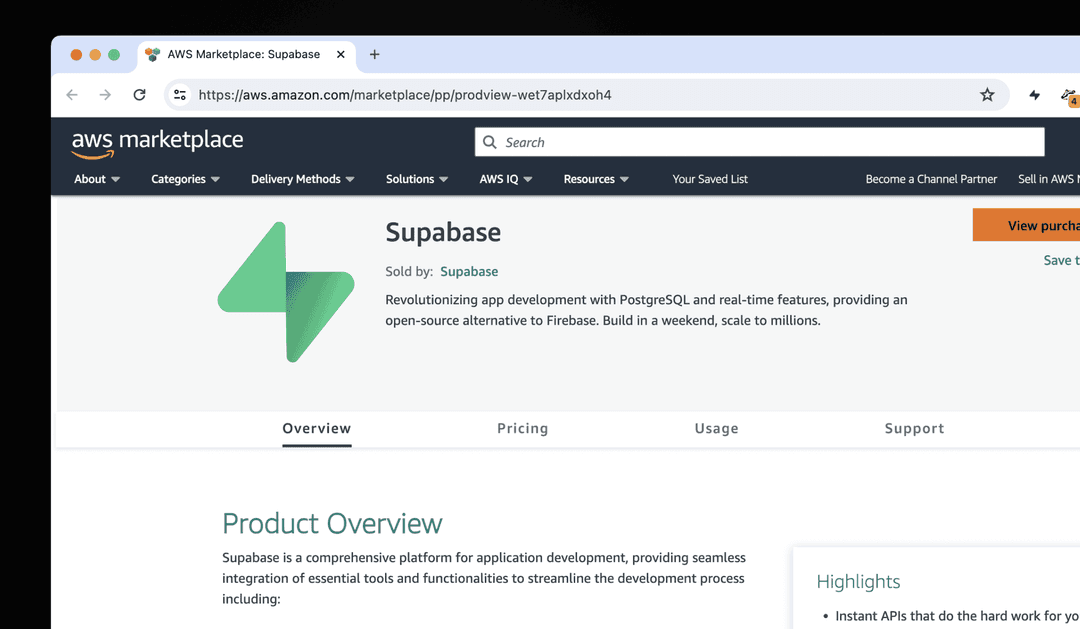Click the Supabase lightning logo image
1080x629 pixels.
pos(286,292)
